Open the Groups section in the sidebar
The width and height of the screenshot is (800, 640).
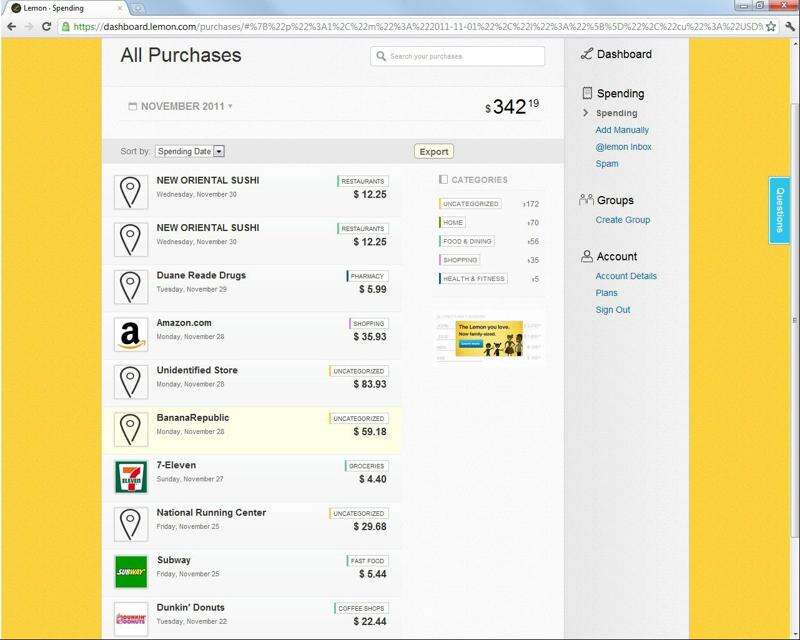click(615, 200)
